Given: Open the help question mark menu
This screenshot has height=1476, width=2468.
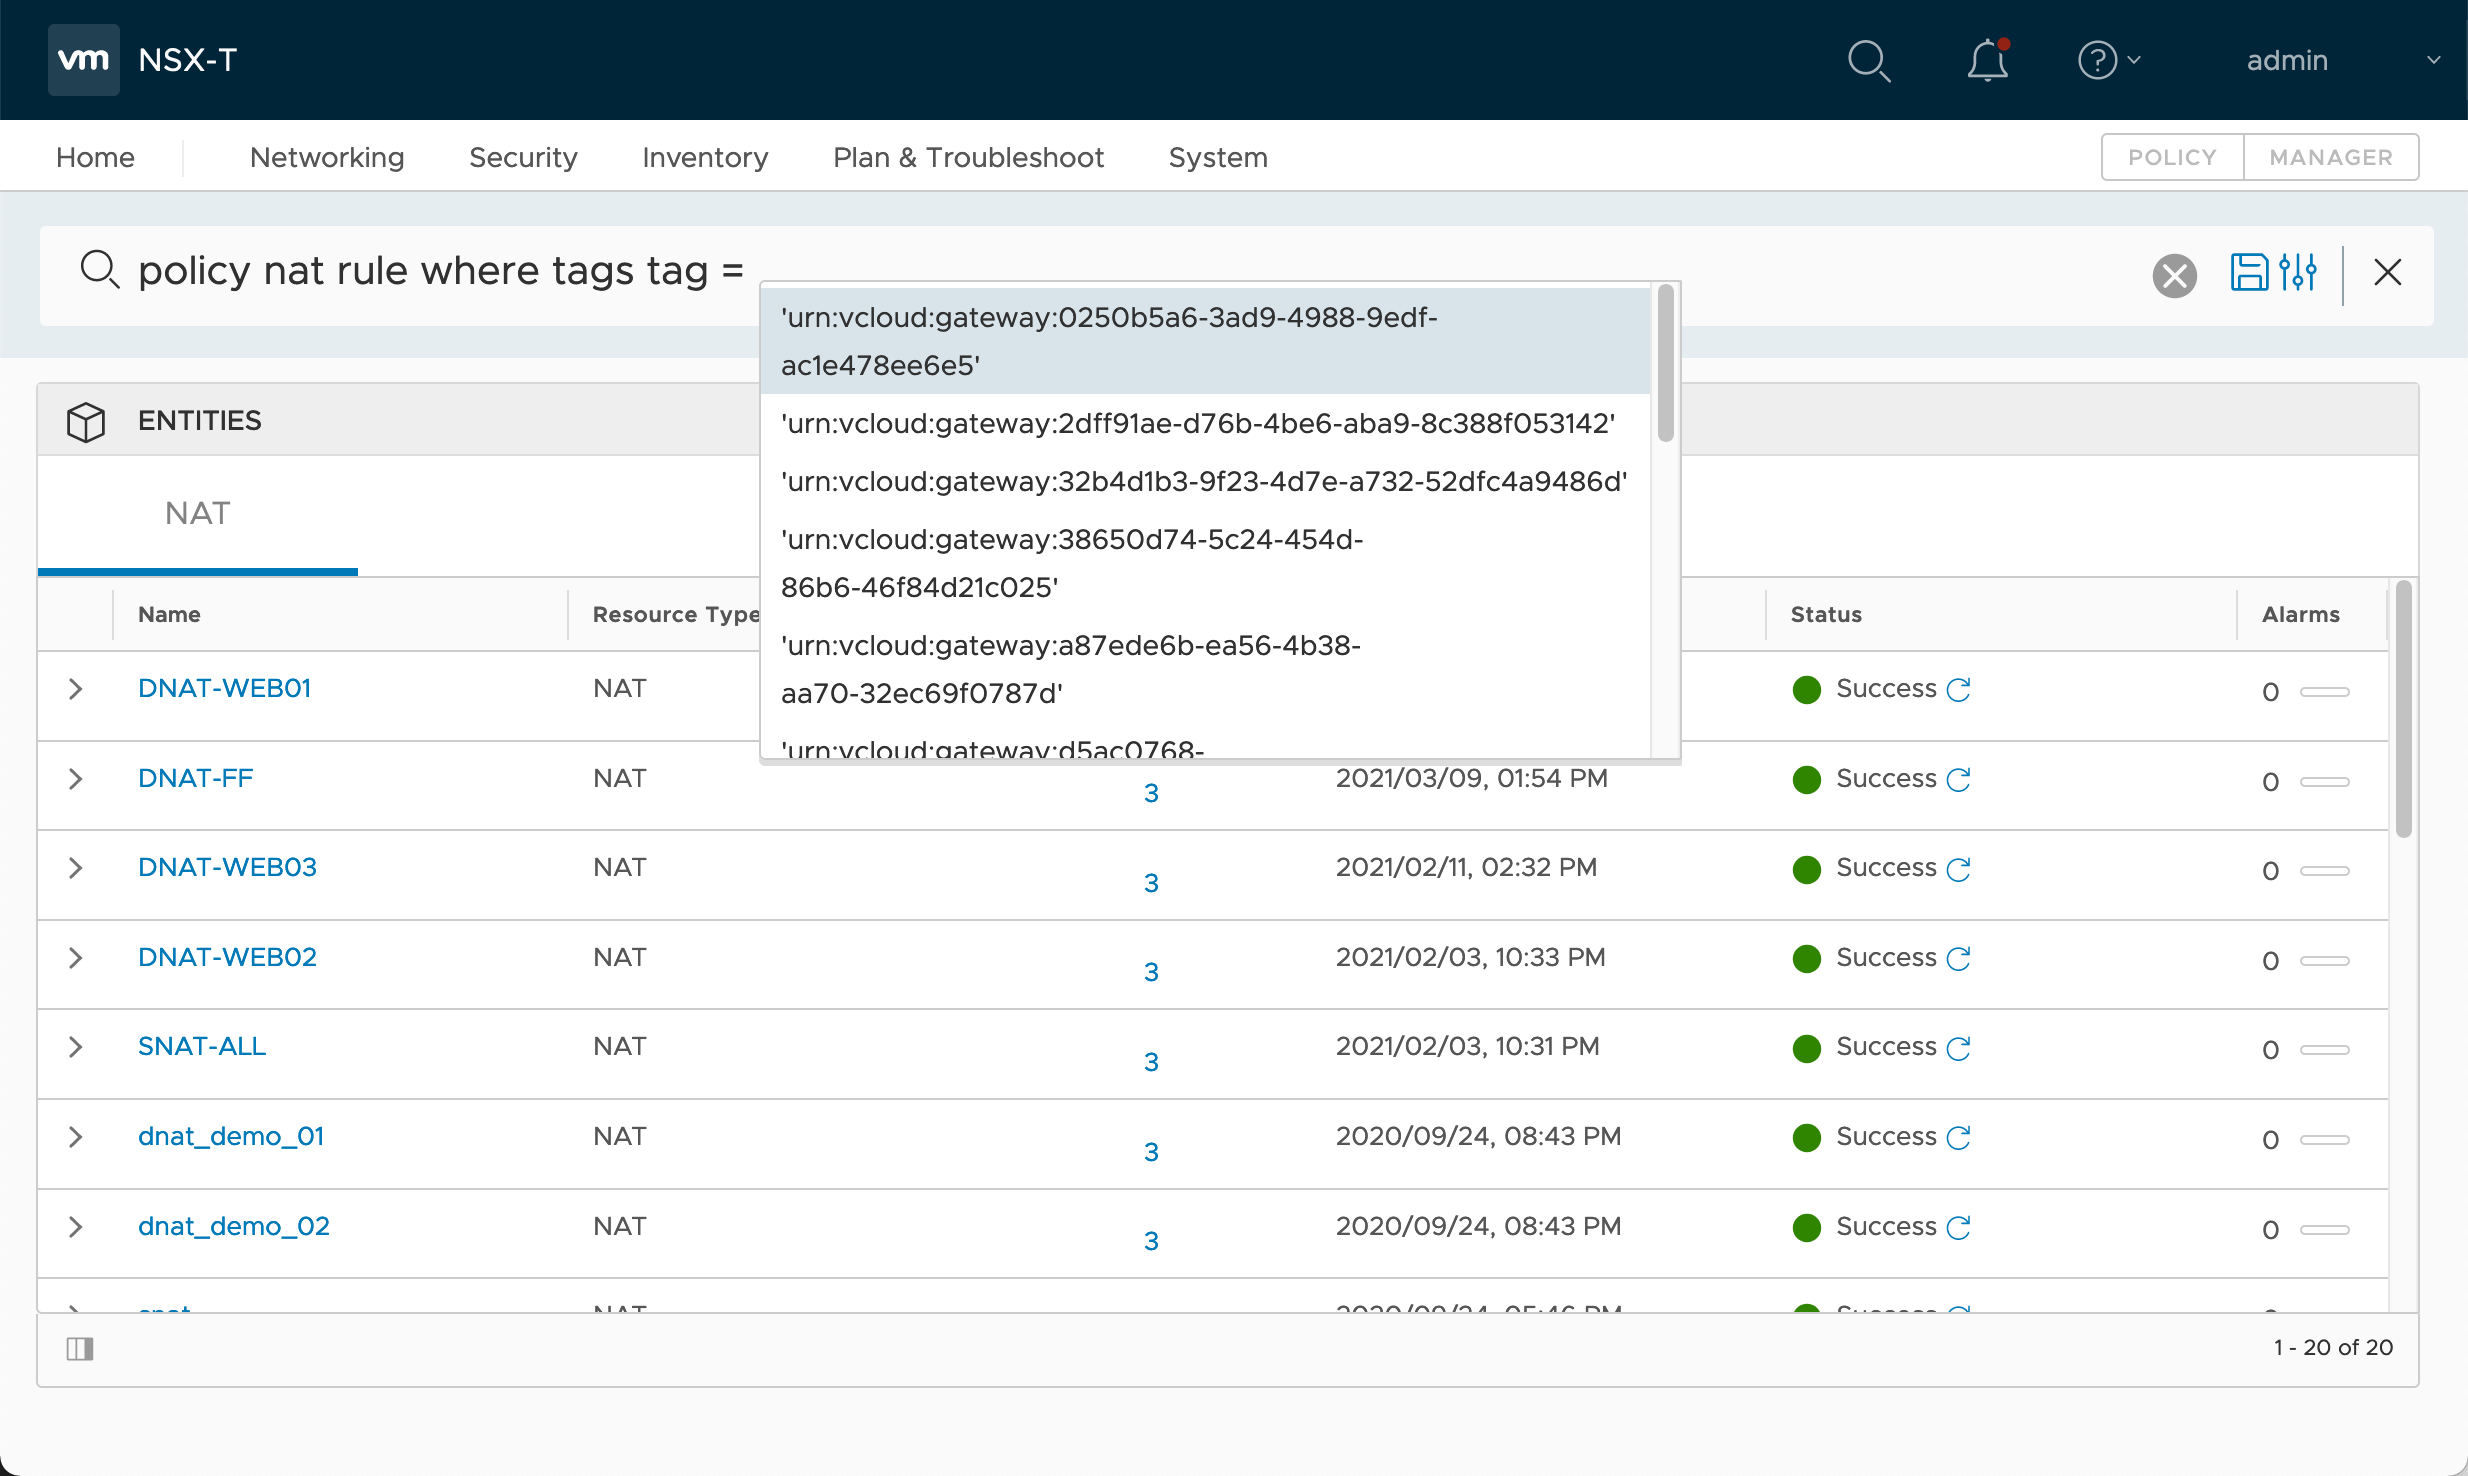Looking at the screenshot, I should 2108,60.
